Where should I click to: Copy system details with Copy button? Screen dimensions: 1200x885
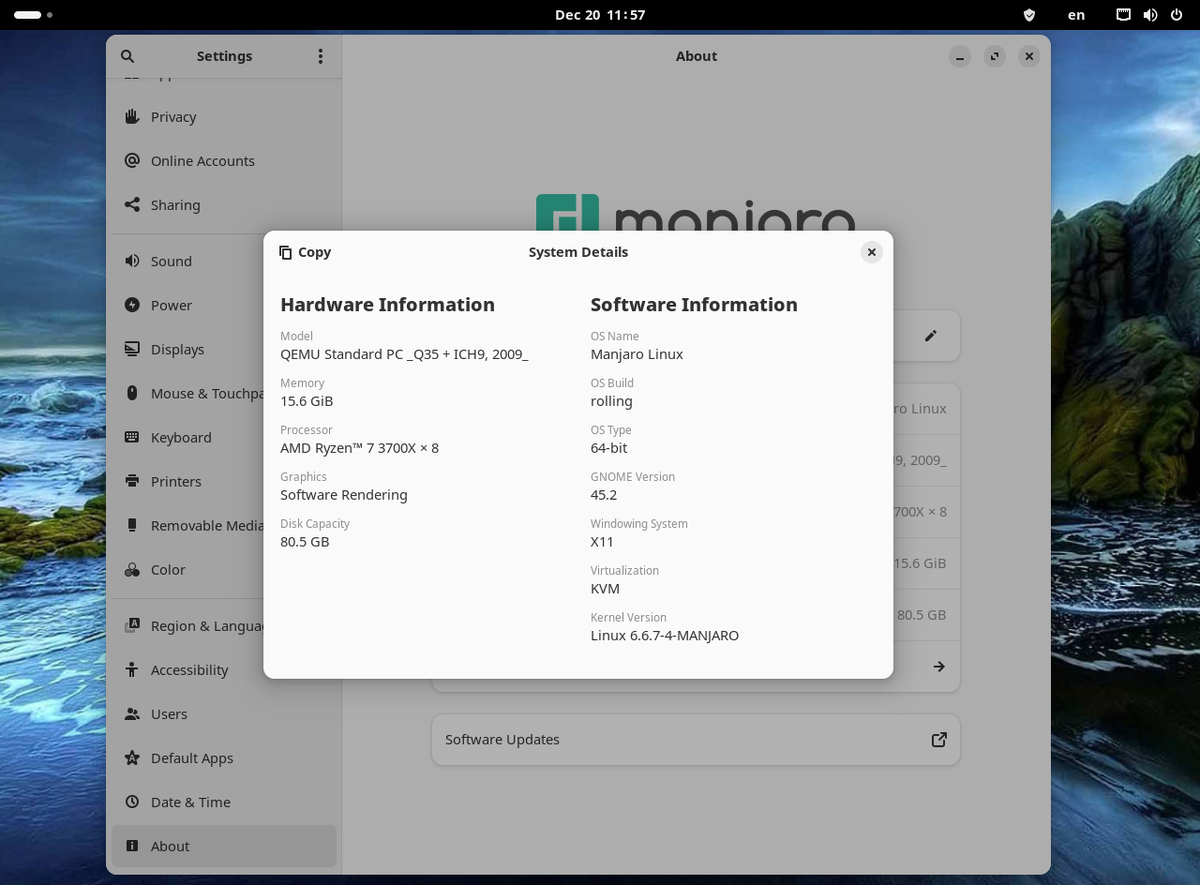(305, 252)
